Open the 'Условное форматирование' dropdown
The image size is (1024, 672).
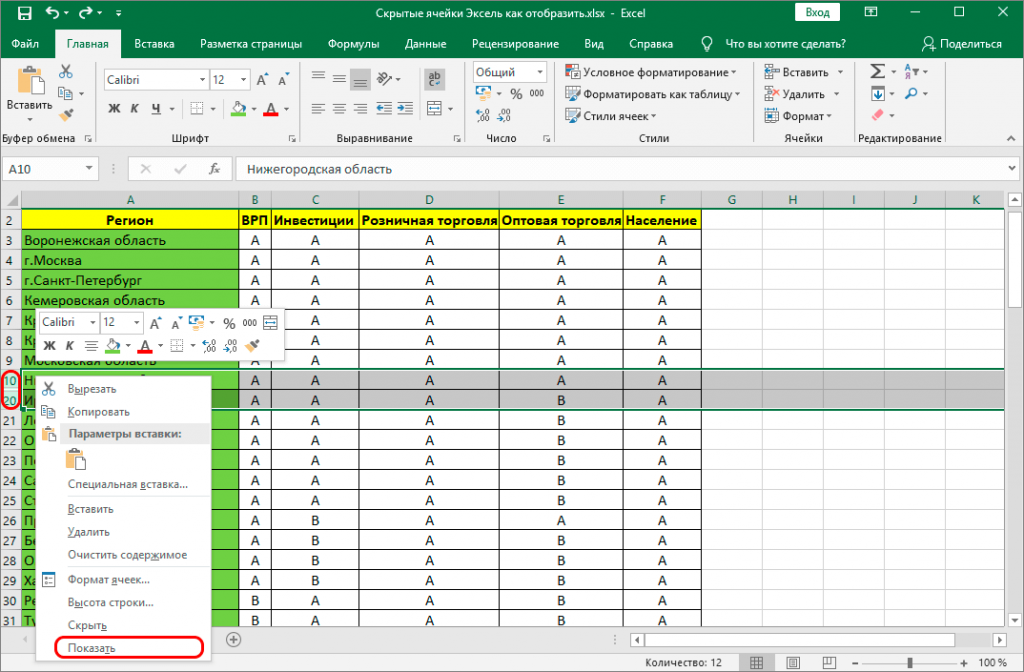click(650, 72)
